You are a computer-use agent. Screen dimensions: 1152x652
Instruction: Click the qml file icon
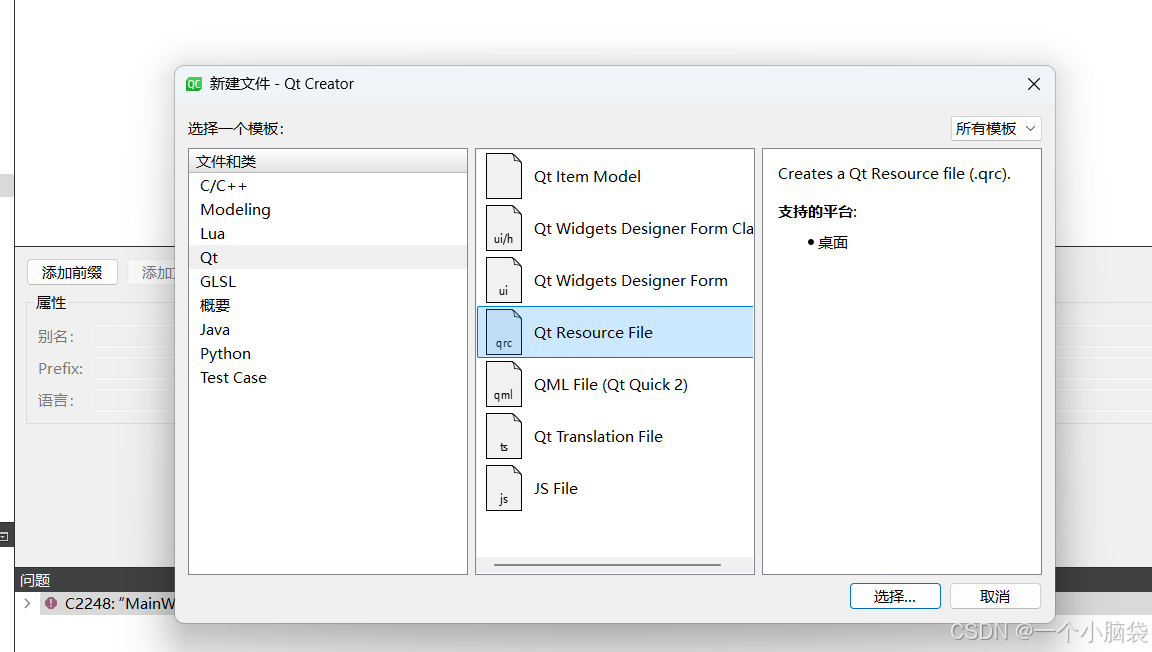503,384
